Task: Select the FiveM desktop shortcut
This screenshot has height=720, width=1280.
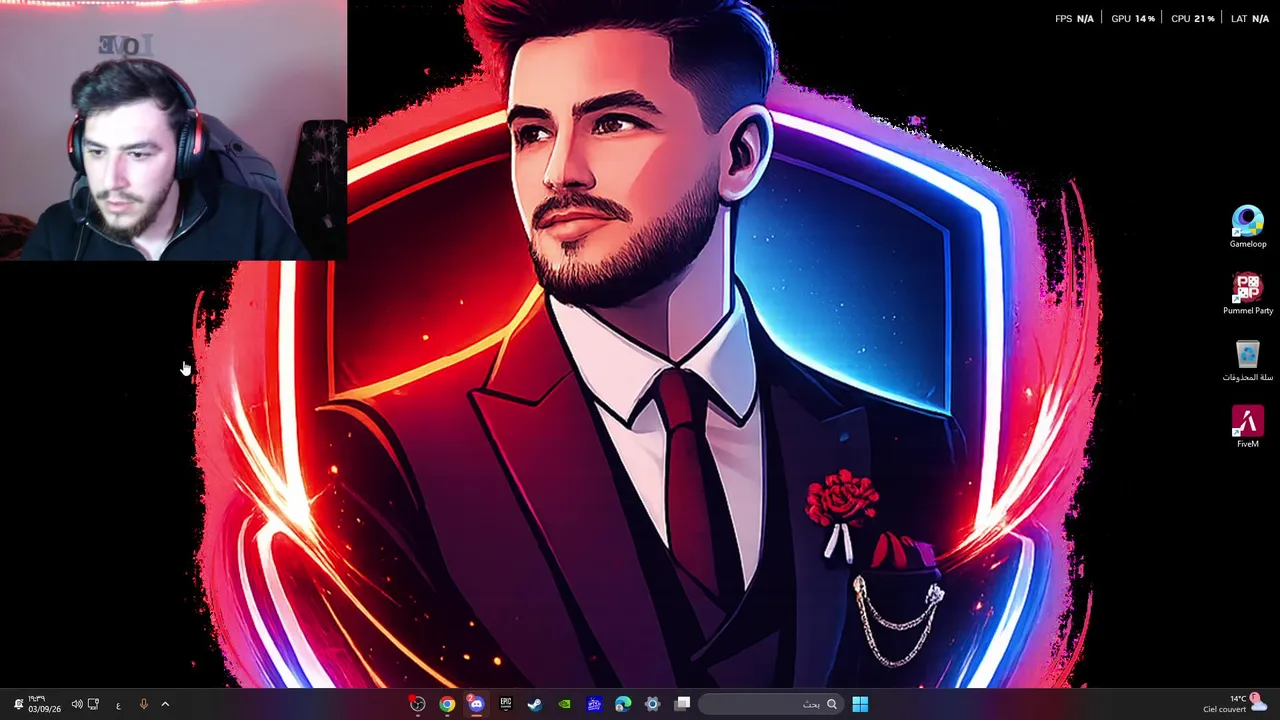Action: tap(1247, 427)
